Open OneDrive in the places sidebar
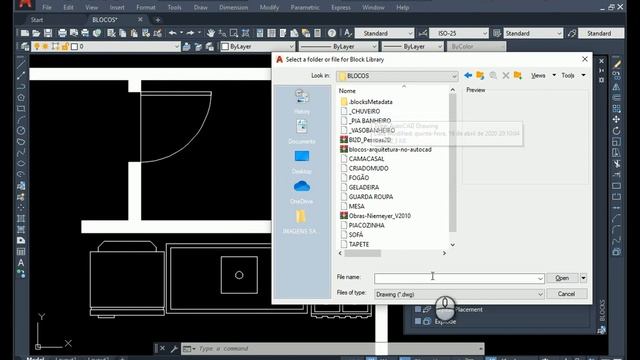Image resolution: width=640 pixels, height=360 pixels. tap(302, 192)
